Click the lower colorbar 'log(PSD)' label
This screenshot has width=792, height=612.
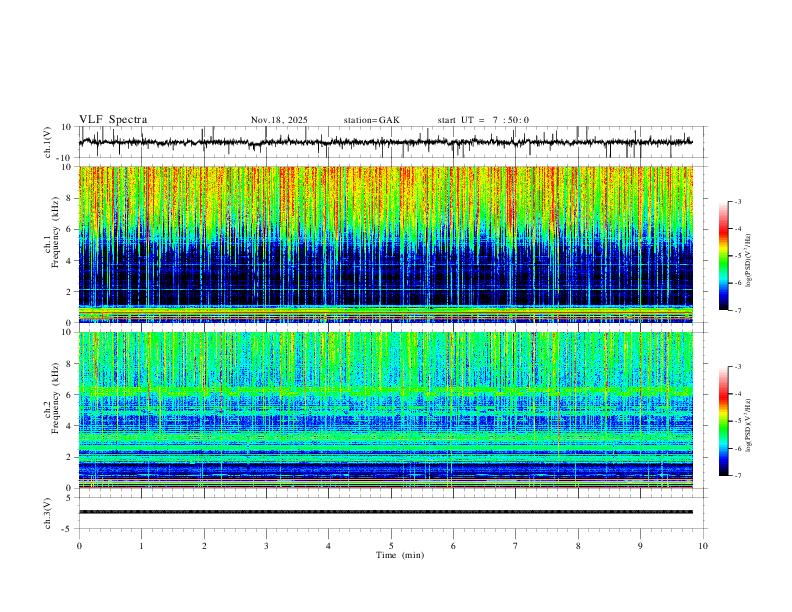(x=748, y=426)
